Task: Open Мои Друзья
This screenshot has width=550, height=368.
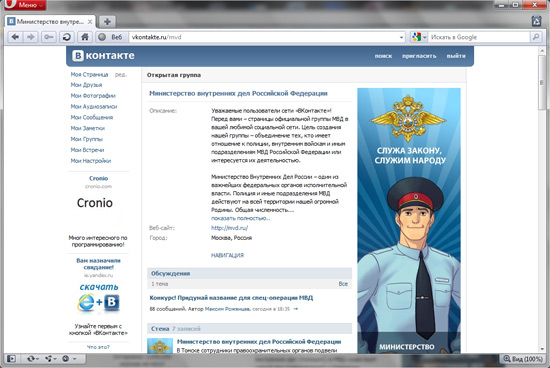Action: point(86,85)
